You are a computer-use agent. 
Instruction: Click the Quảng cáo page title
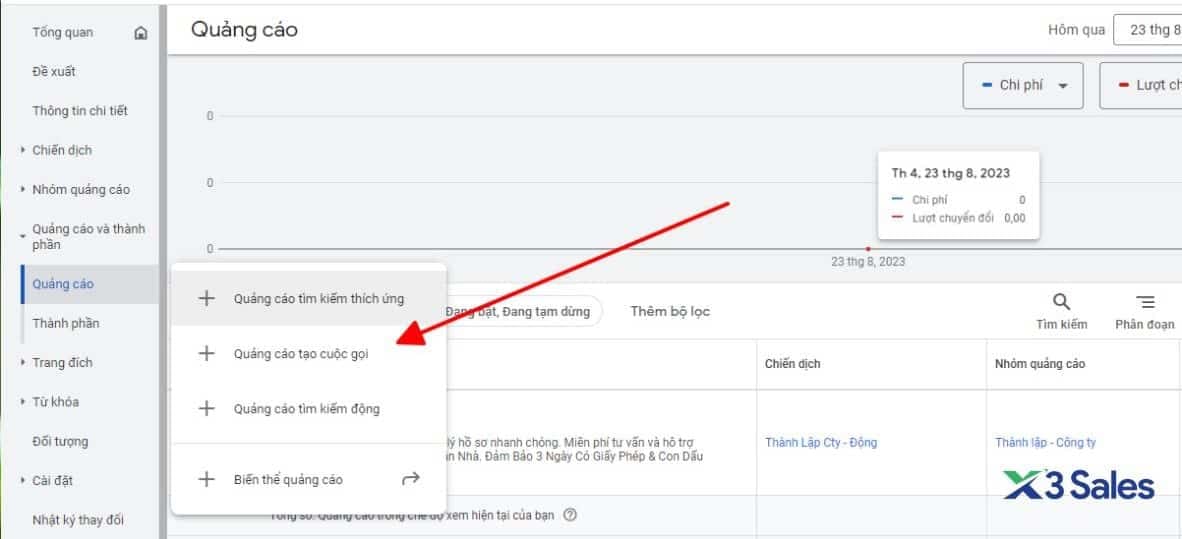coord(244,29)
